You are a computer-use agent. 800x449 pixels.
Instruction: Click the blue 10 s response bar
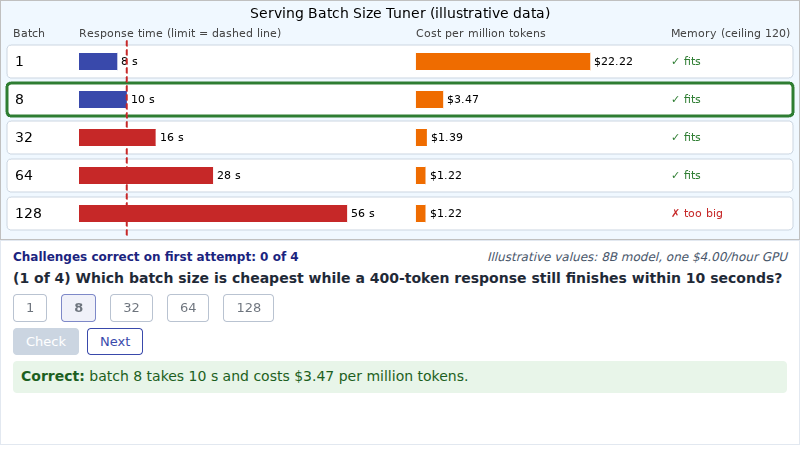103,99
